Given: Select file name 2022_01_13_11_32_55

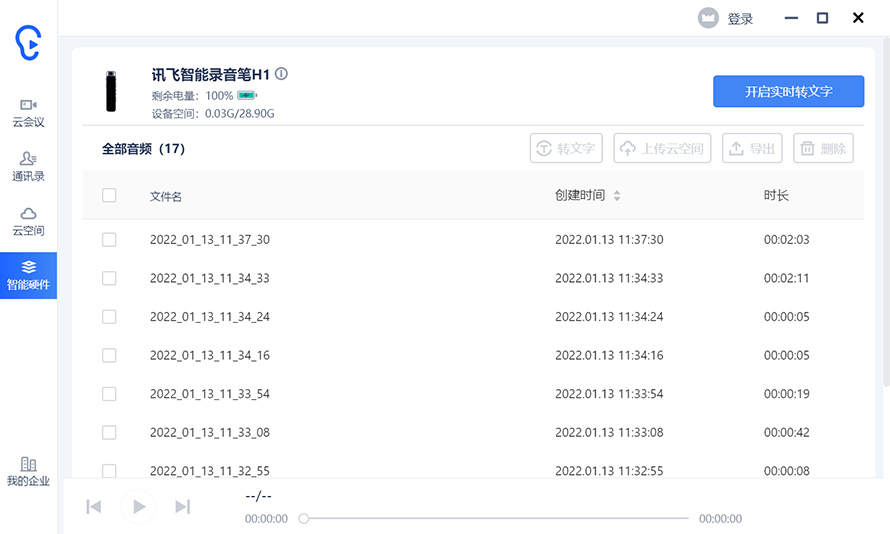Looking at the screenshot, I should [209, 470].
